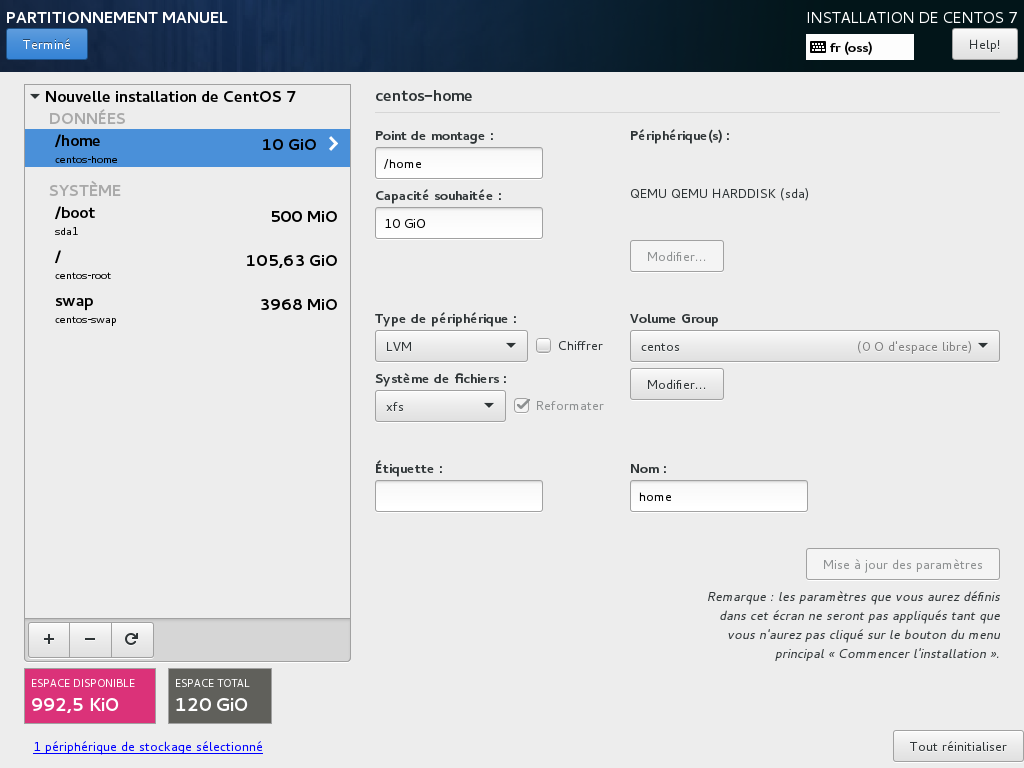This screenshot has height=768, width=1024.
Task: Click the DONNÉES section heading
Action: coord(87,118)
